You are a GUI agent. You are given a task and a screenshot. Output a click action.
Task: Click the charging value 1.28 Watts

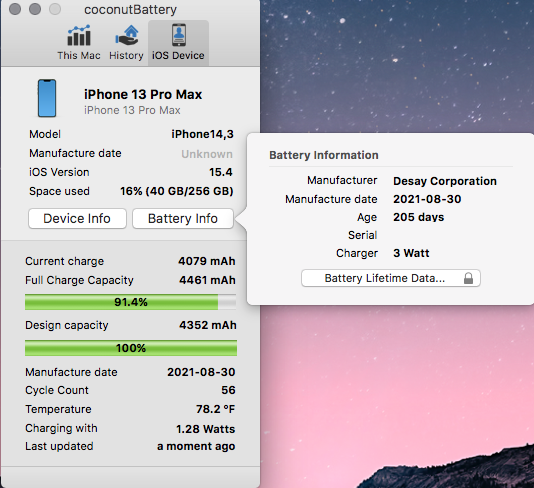coord(205,429)
